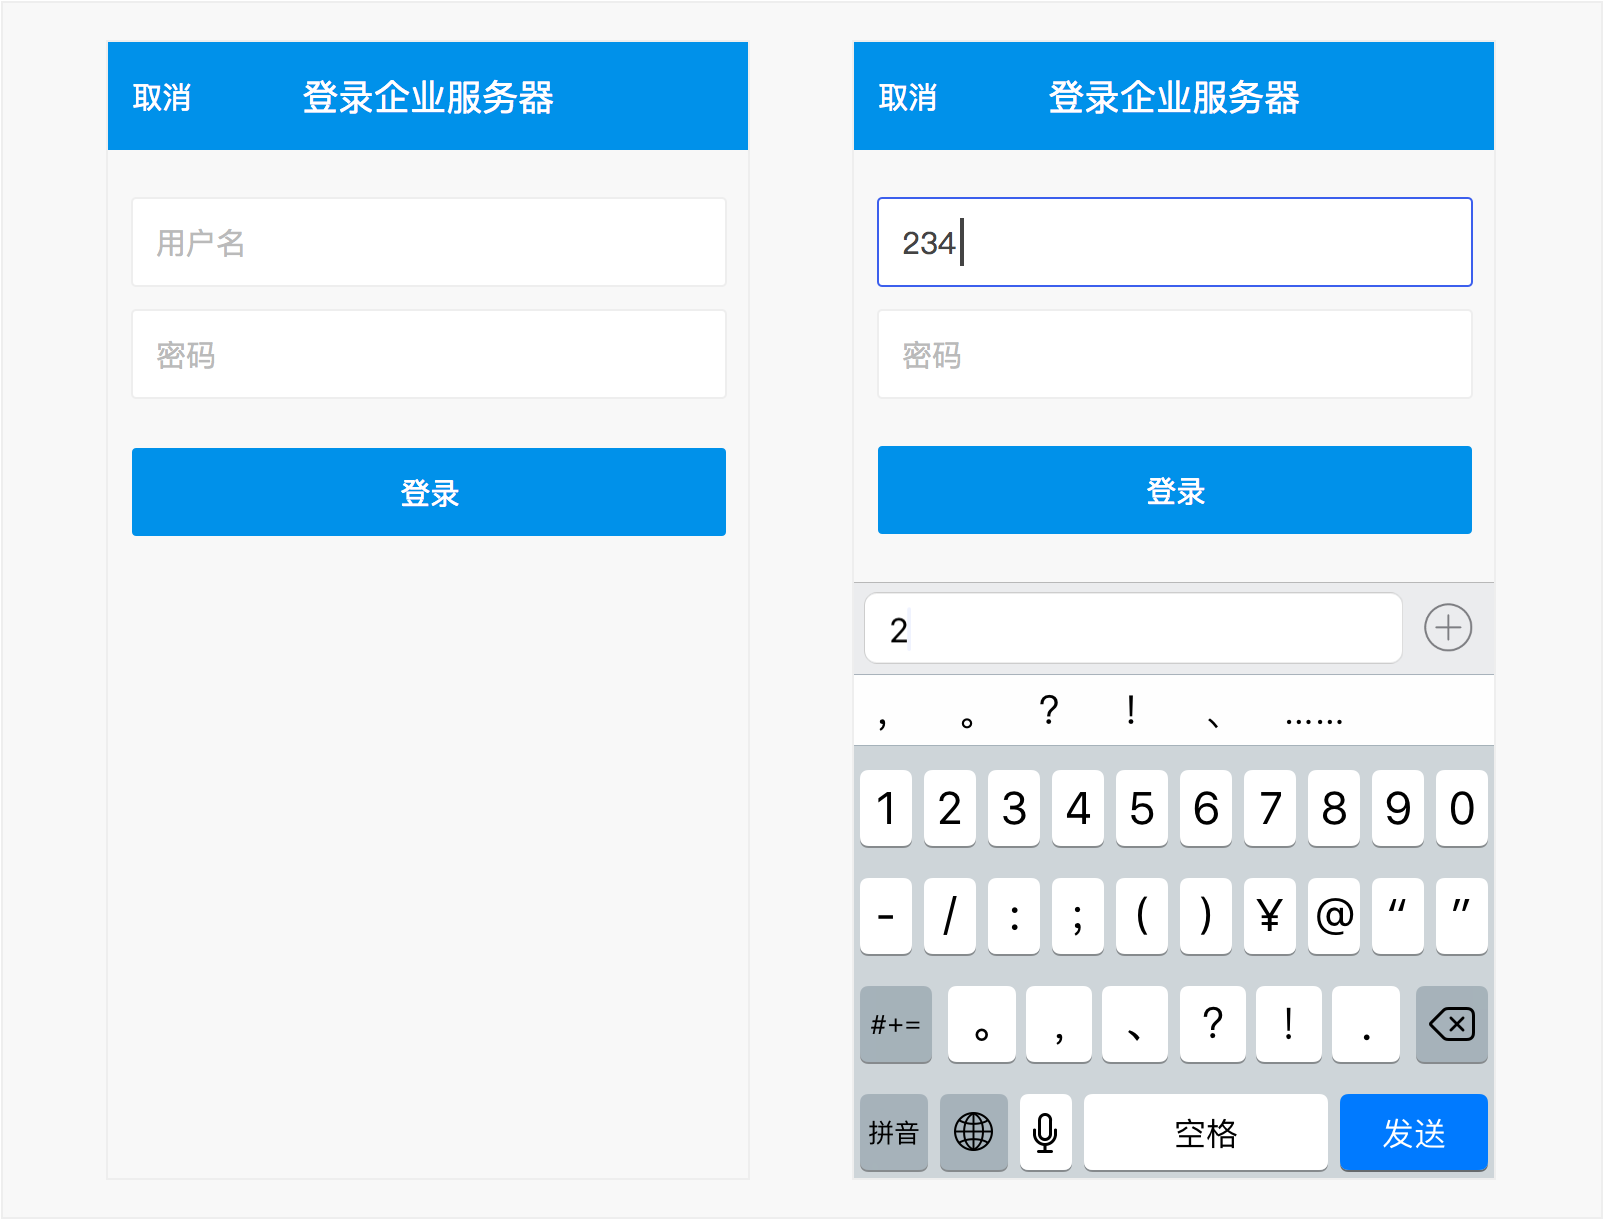The width and height of the screenshot is (1604, 1220).
Task: Tap the opening double-quote key
Action: tap(1398, 916)
